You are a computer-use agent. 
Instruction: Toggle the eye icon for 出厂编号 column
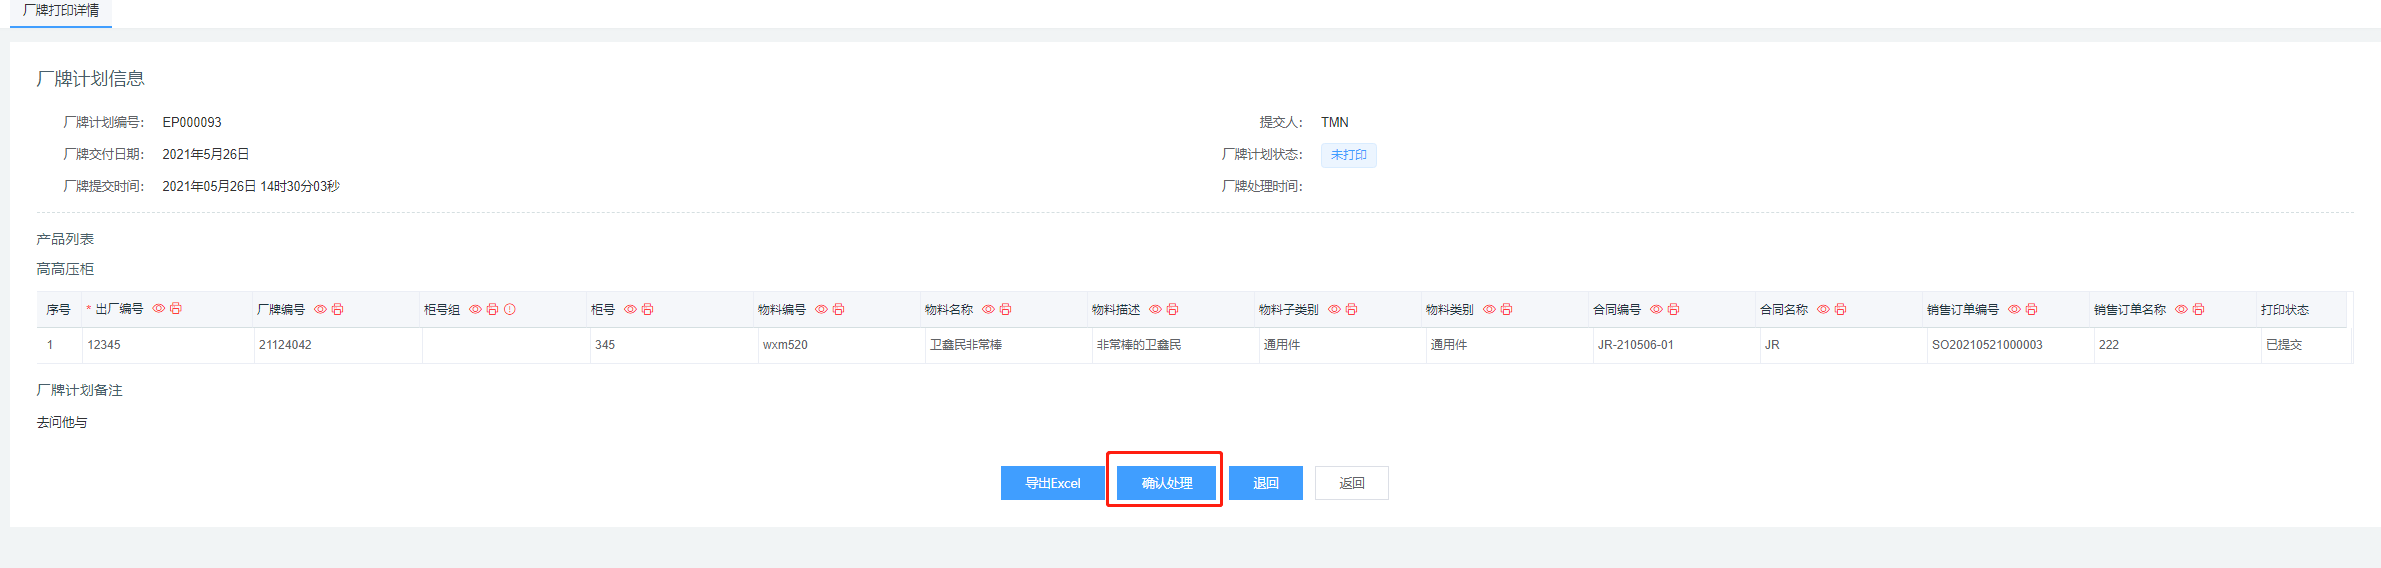(x=158, y=308)
